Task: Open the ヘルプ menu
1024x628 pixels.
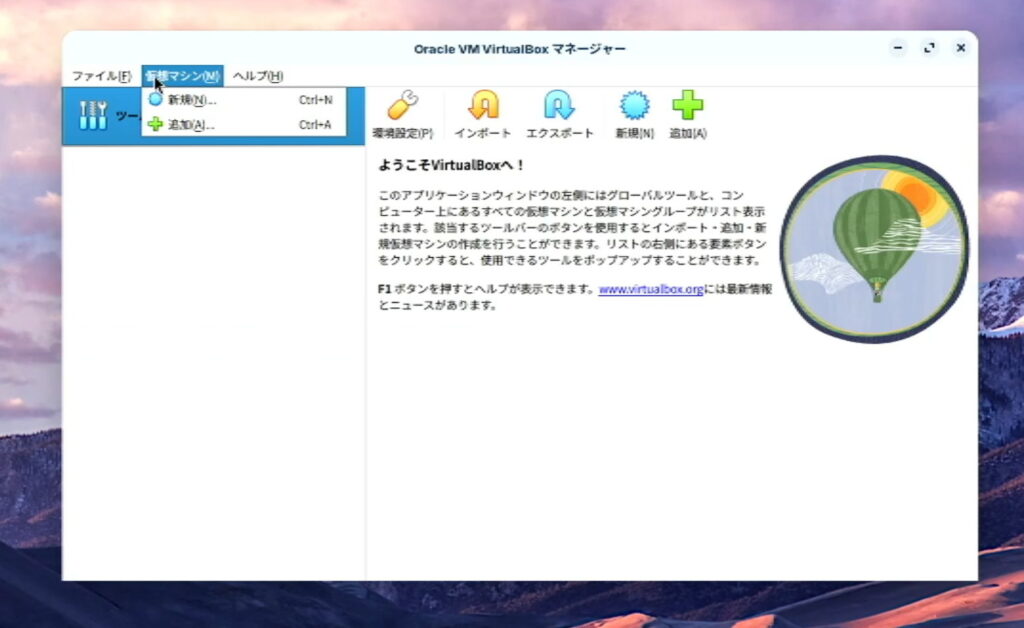Action: click(258, 76)
